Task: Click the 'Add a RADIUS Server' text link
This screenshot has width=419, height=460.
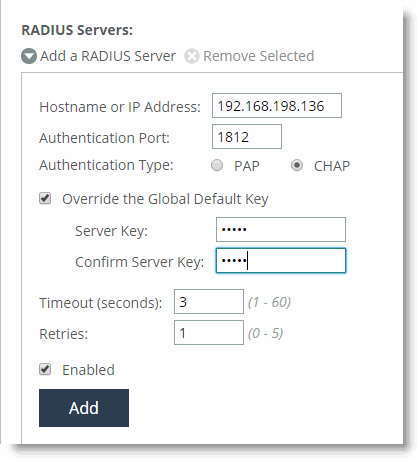Action: pos(108,56)
